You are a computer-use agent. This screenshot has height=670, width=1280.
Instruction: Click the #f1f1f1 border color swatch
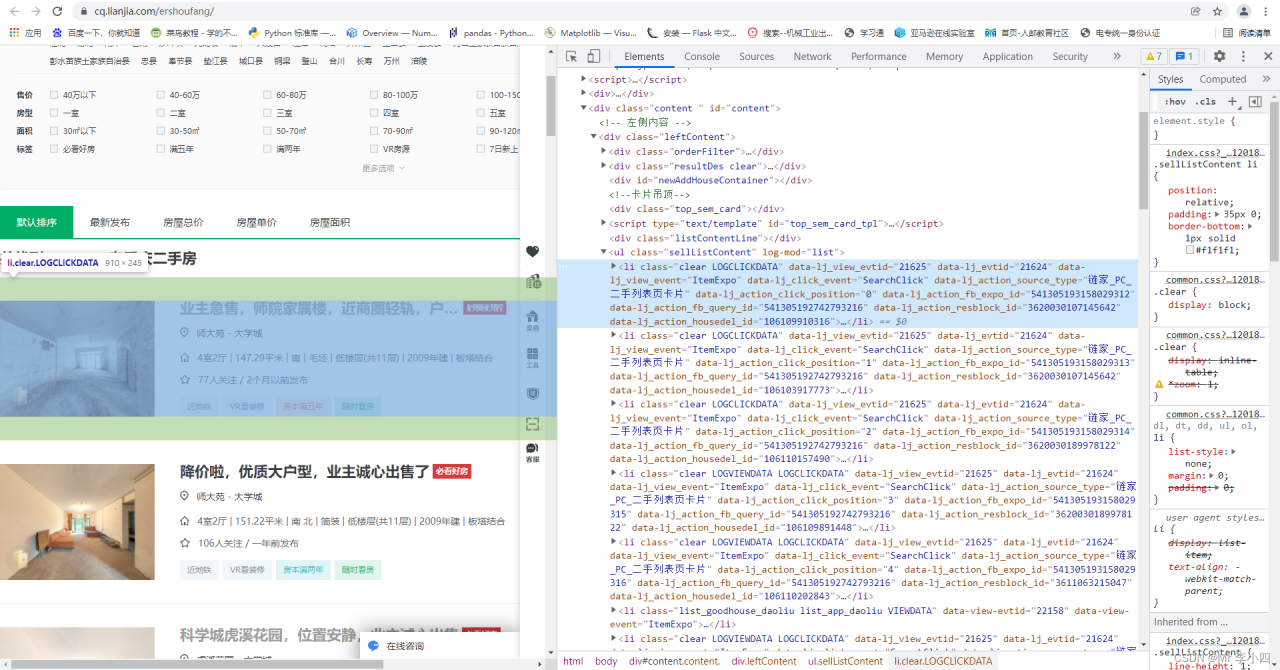point(1189,250)
